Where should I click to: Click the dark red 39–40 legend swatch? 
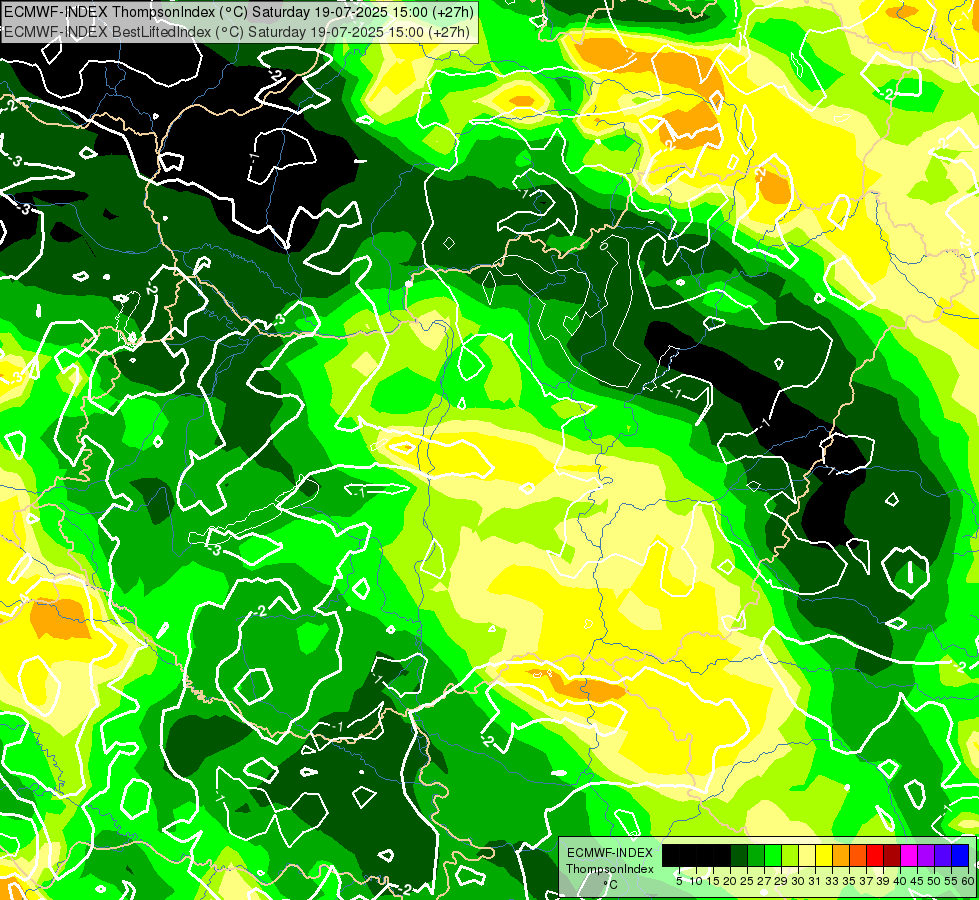(892, 855)
